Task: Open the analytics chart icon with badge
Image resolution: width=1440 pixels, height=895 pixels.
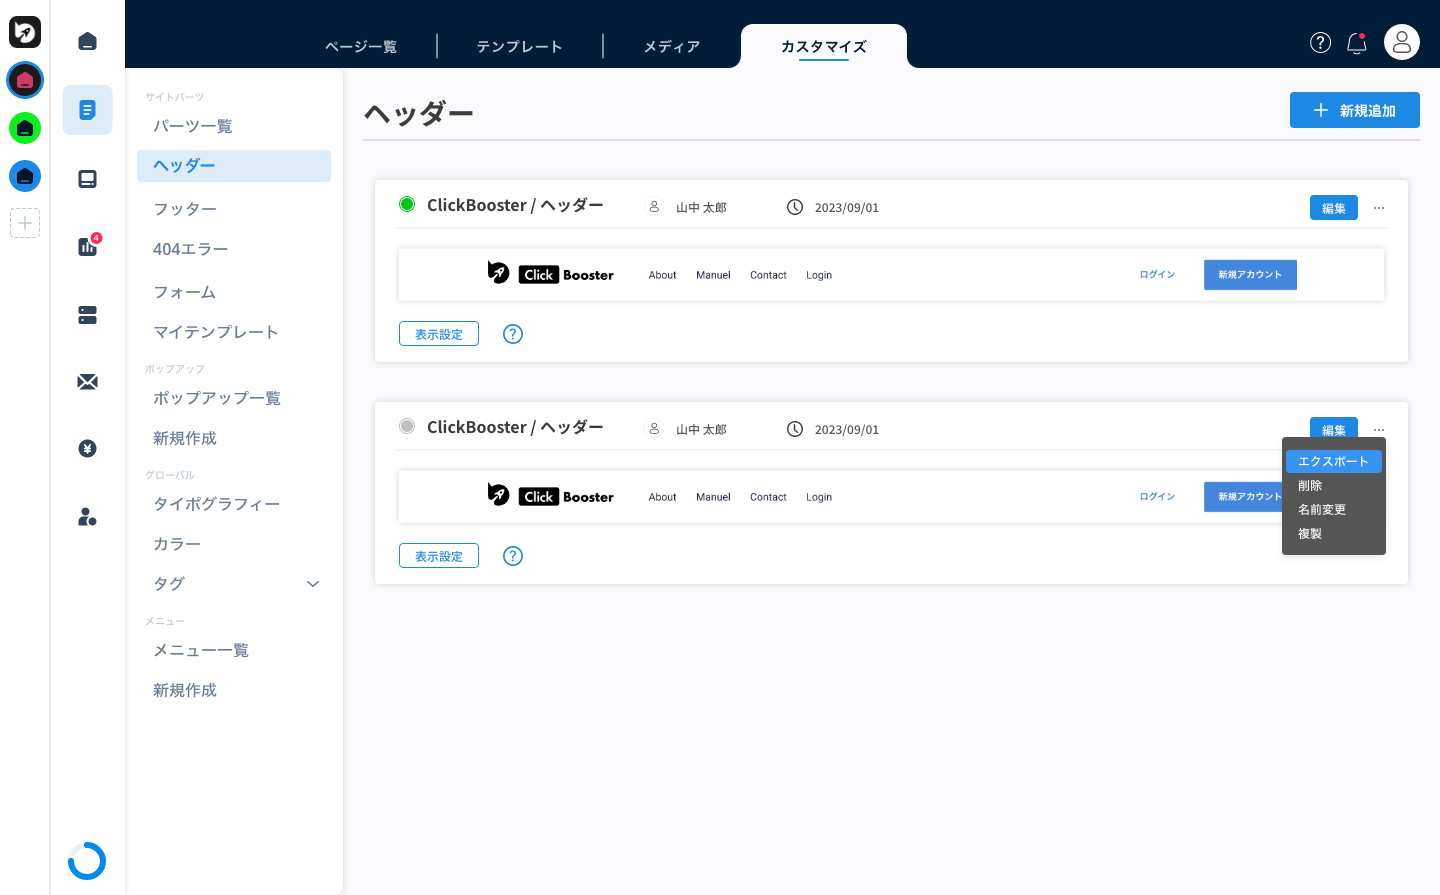Action: tap(88, 246)
